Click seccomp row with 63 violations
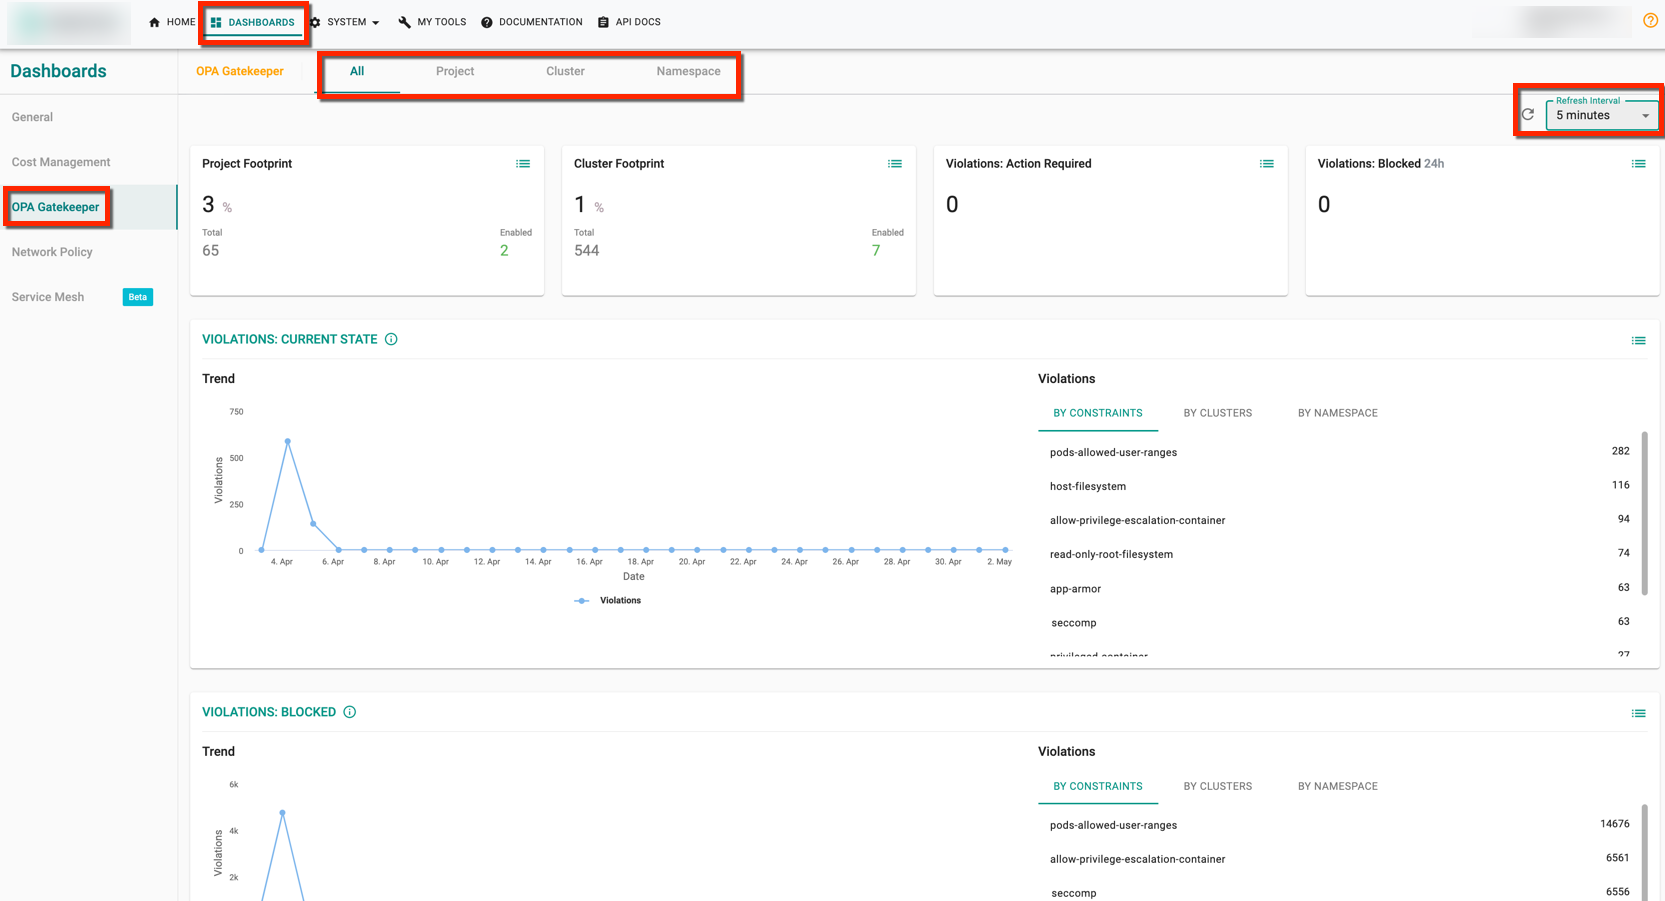 click(x=1338, y=622)
